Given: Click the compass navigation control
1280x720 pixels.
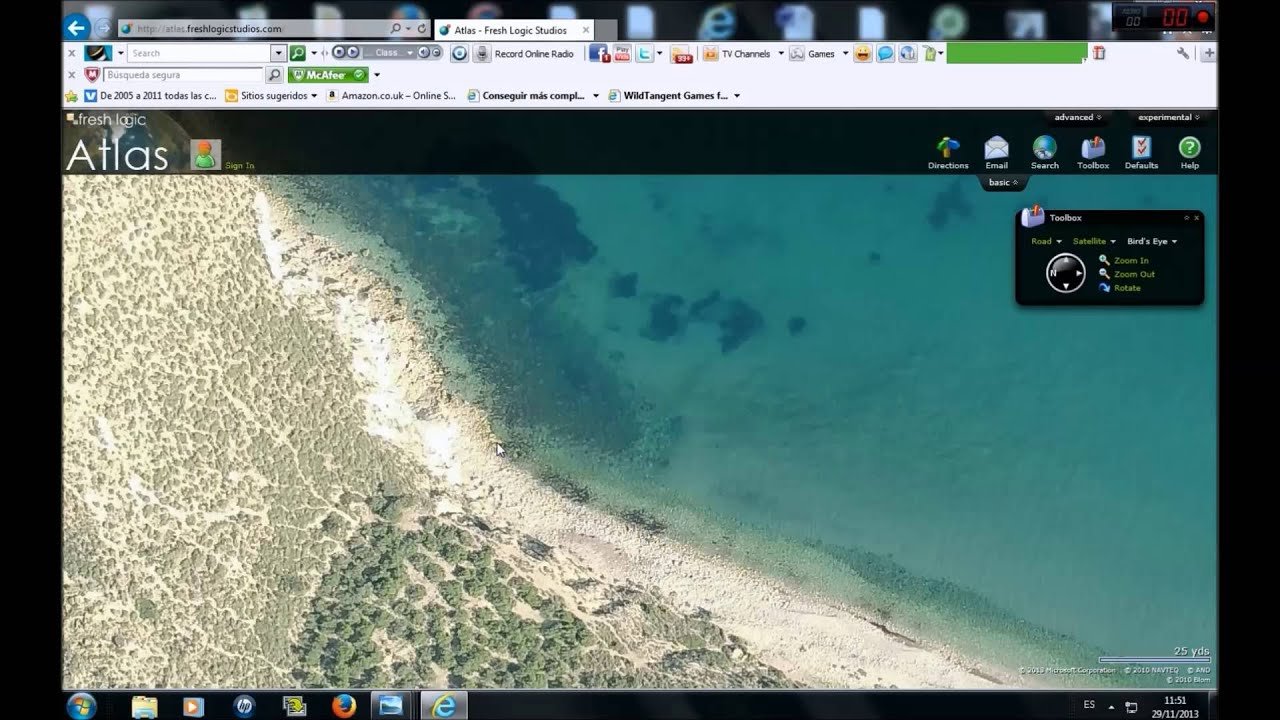Looking at the screenshot, I should (1065, 273).
